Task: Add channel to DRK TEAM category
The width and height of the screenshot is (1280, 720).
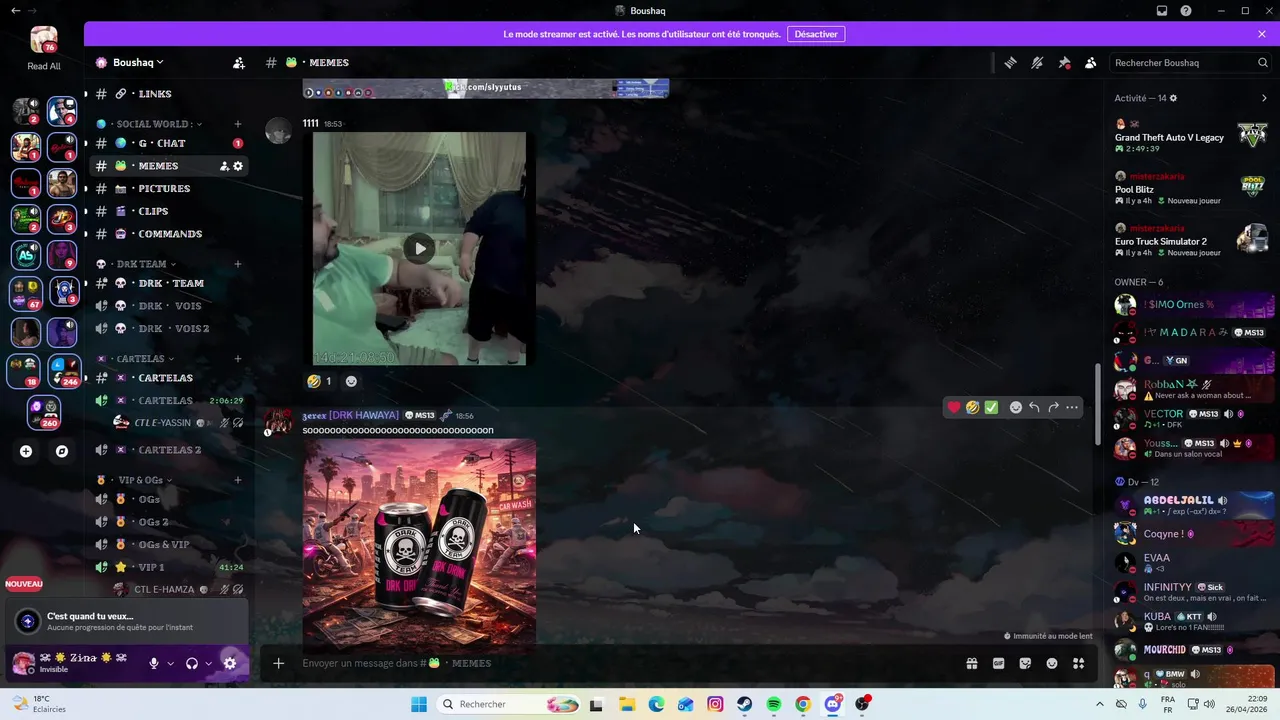Action: click(x=238, y=264)
